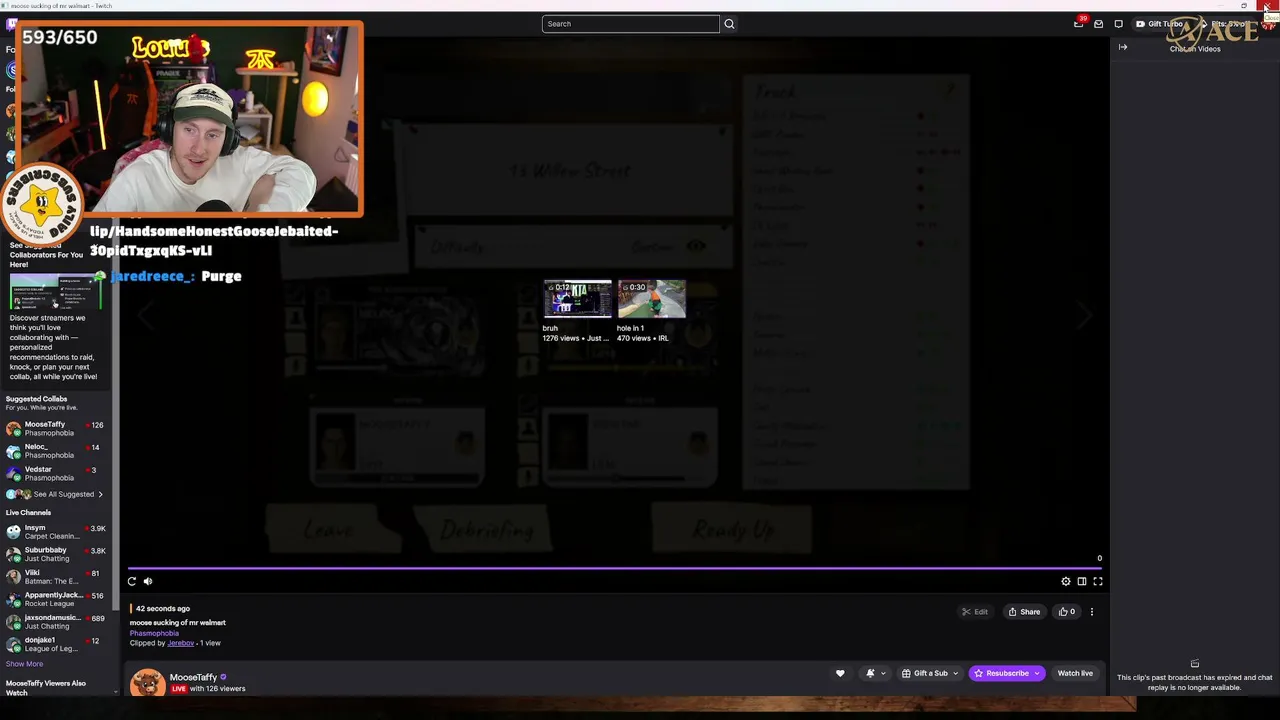The height and width of the screenshot is (720, 1280).
Task: Click the '42 seconds ago' clip timestamp
Action: (x=163, y=608)
